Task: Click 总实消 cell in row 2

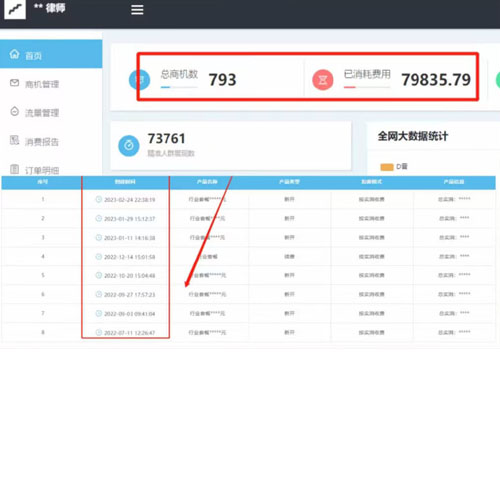Action: coord(454,218)
